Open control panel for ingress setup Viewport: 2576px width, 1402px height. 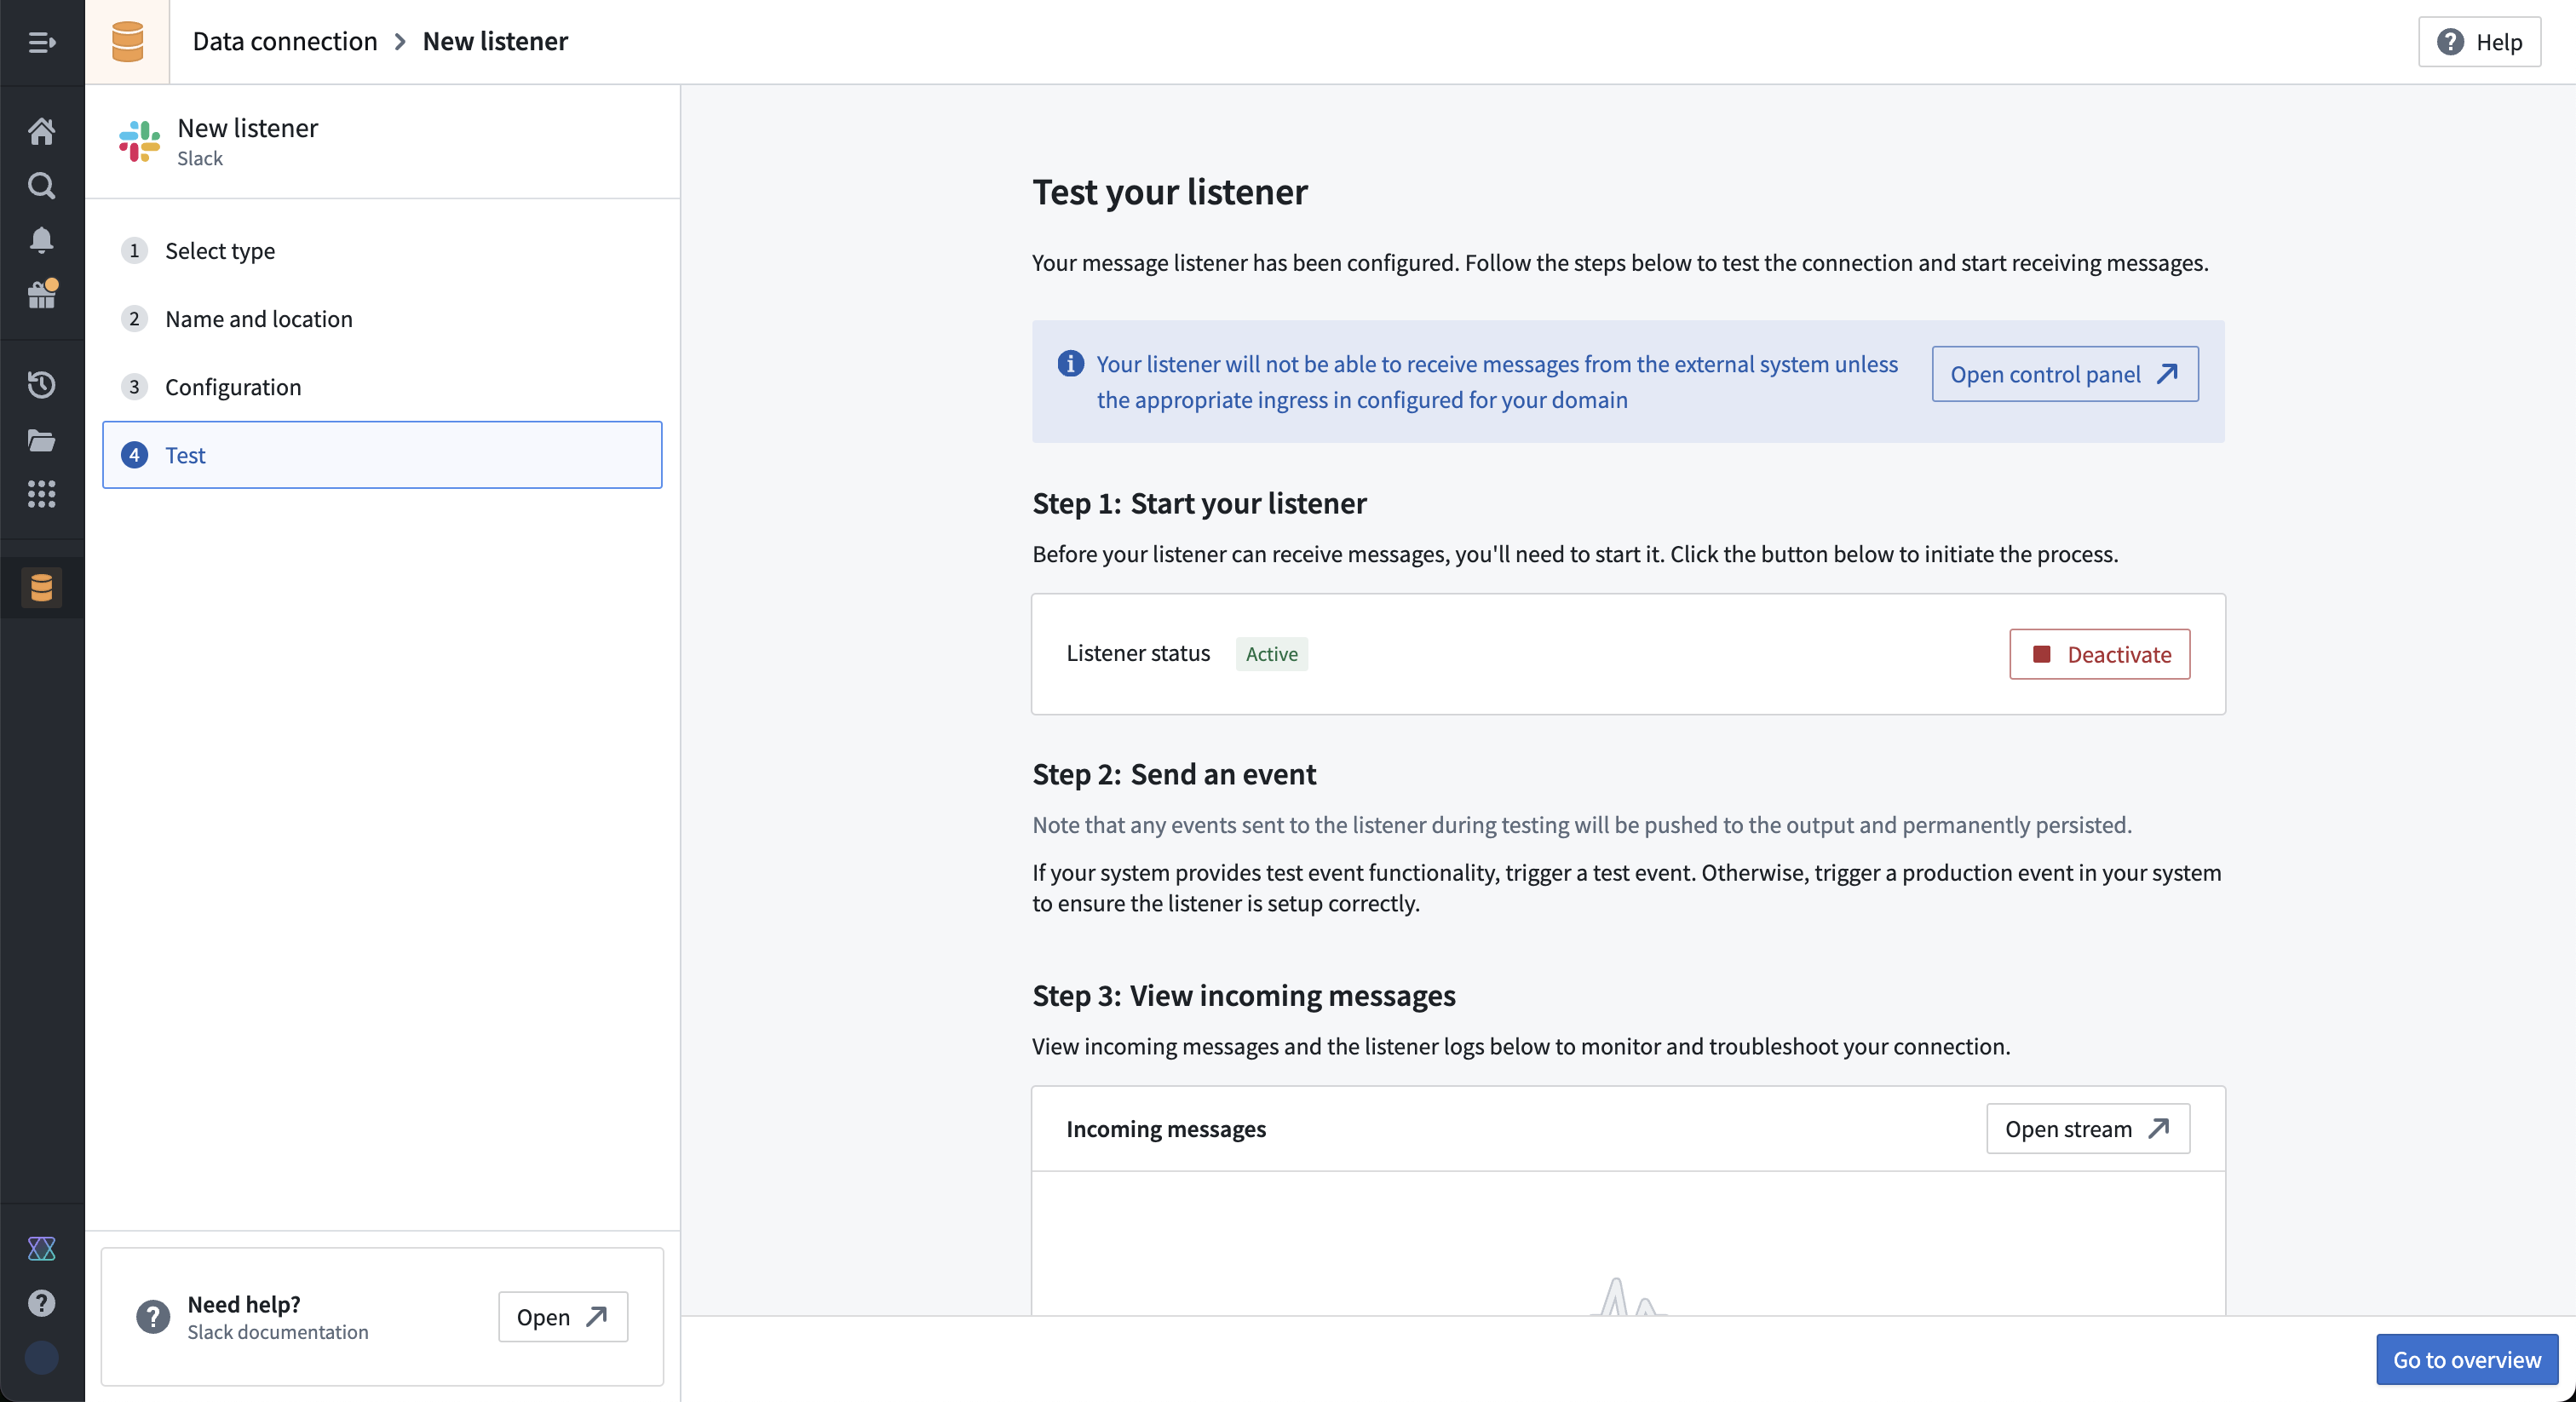click(x=2064, y=374)
